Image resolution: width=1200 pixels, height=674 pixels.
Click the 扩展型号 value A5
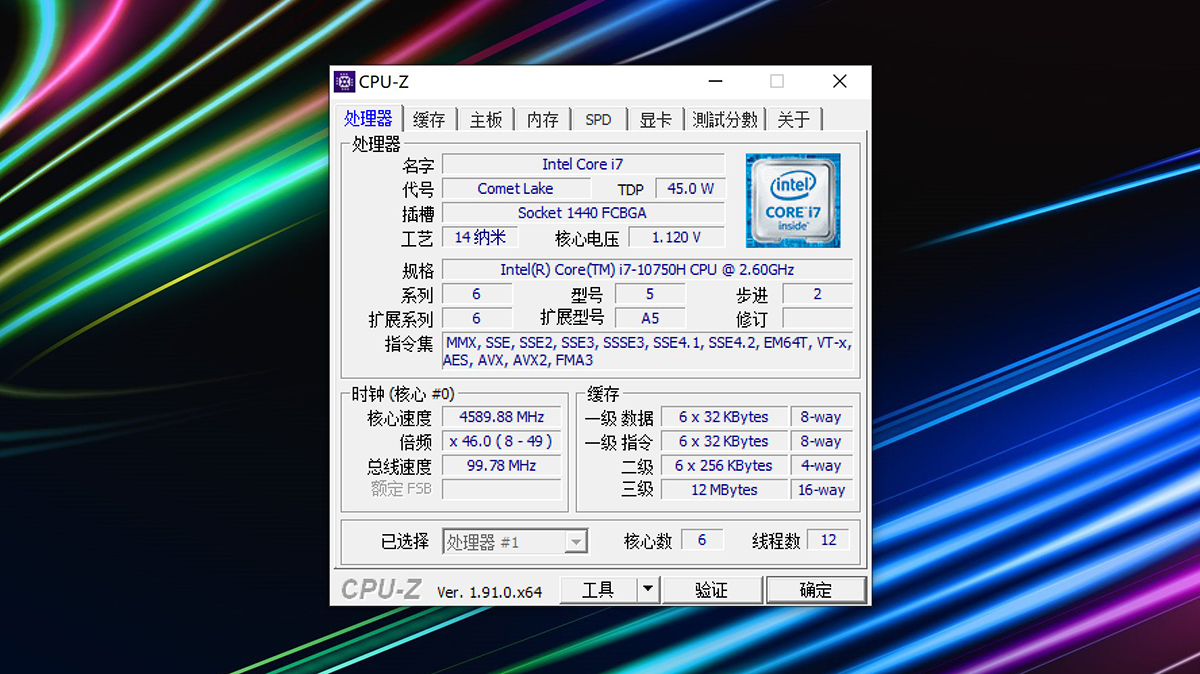pyautogui.click(x=650, y=318)
